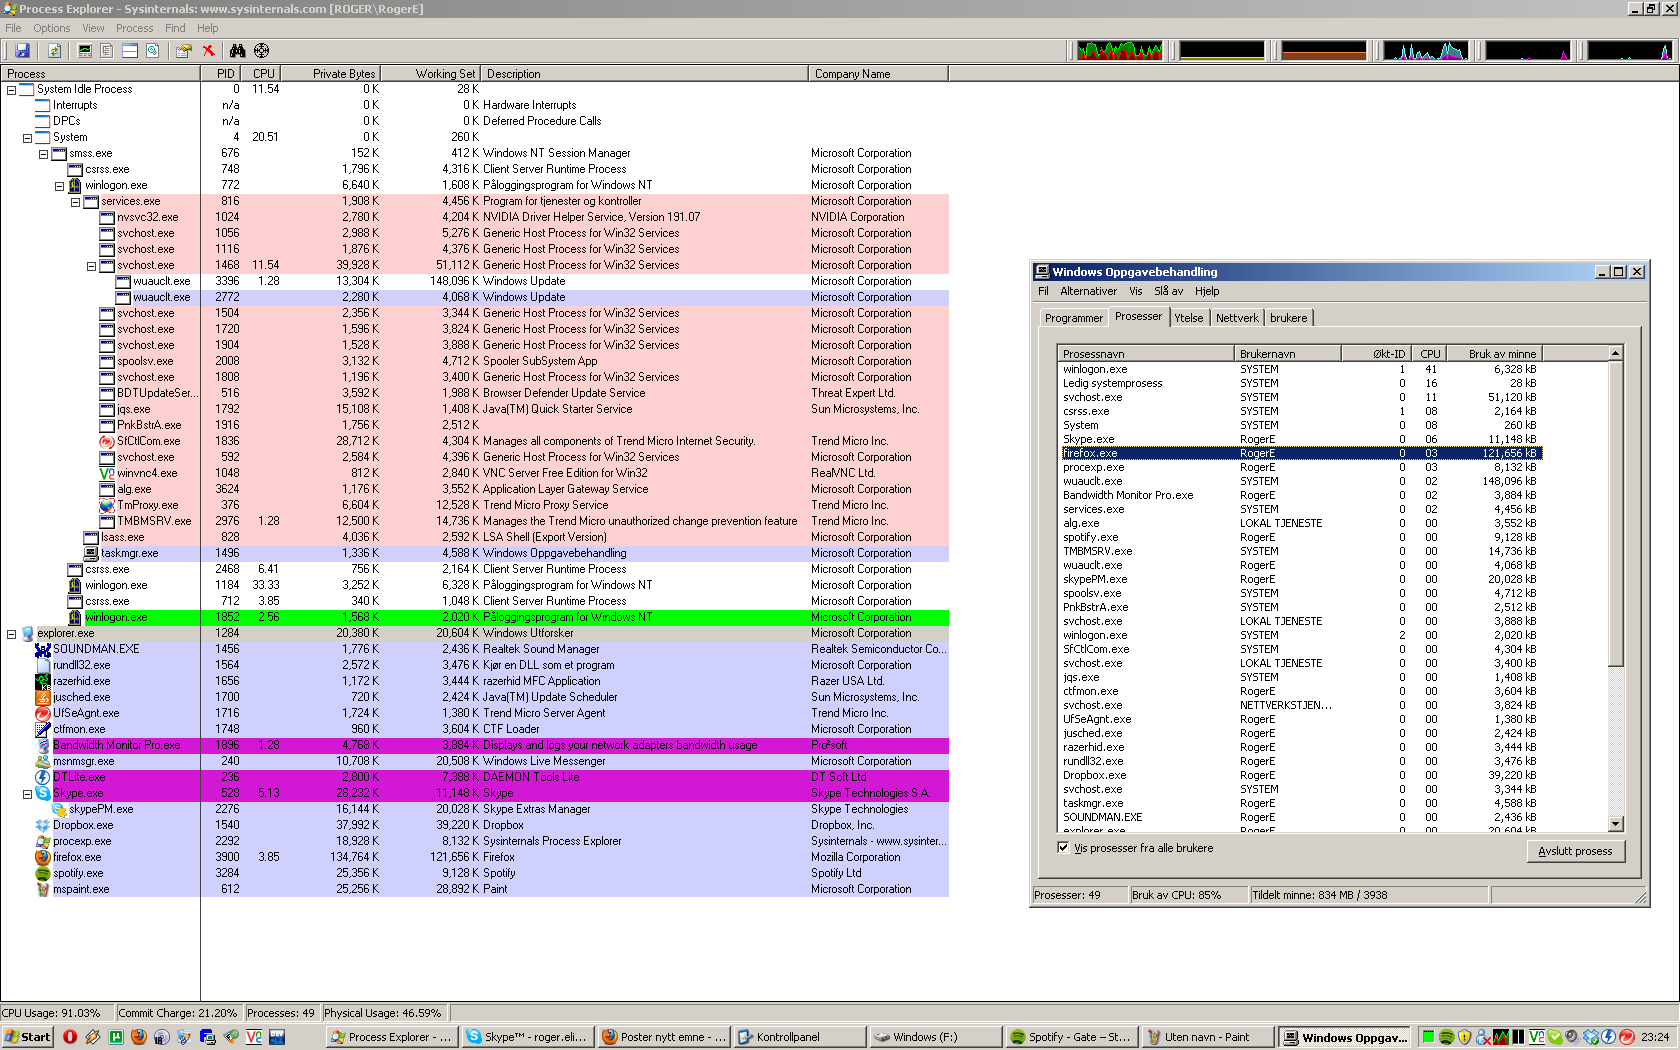The image size is (1680, 1050).
Task: Collapse the System process tree node
Action: tap(27, 138)
